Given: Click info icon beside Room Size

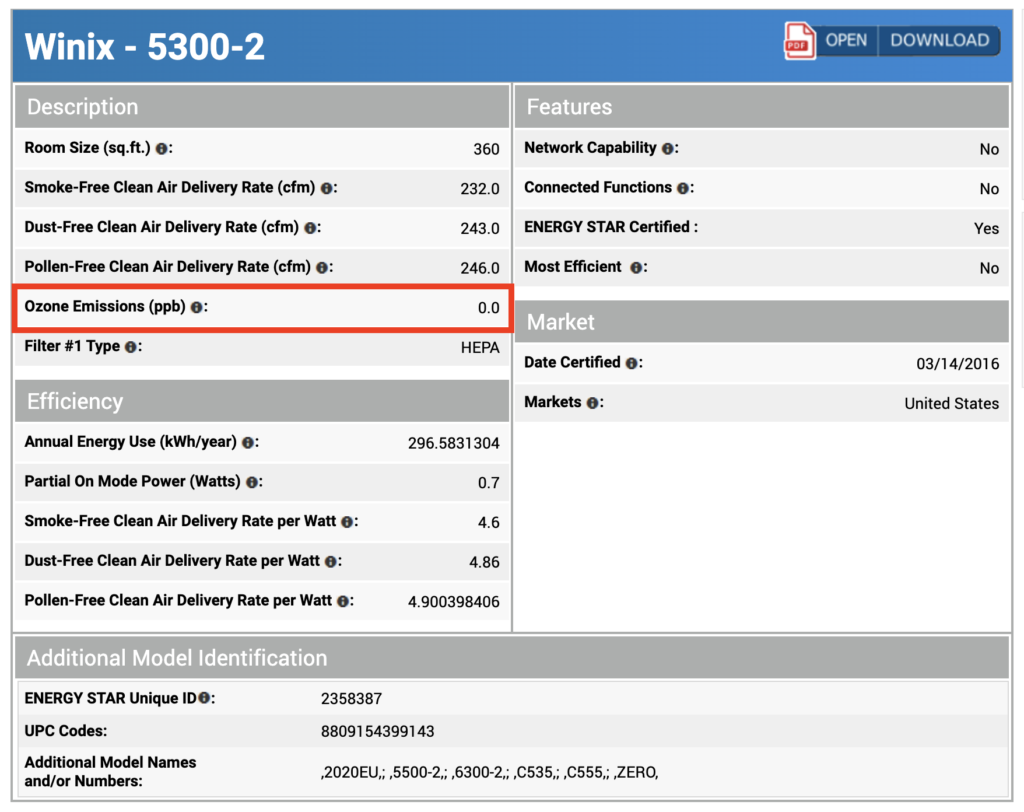Looking at the screenshot, I should point(162,149).
